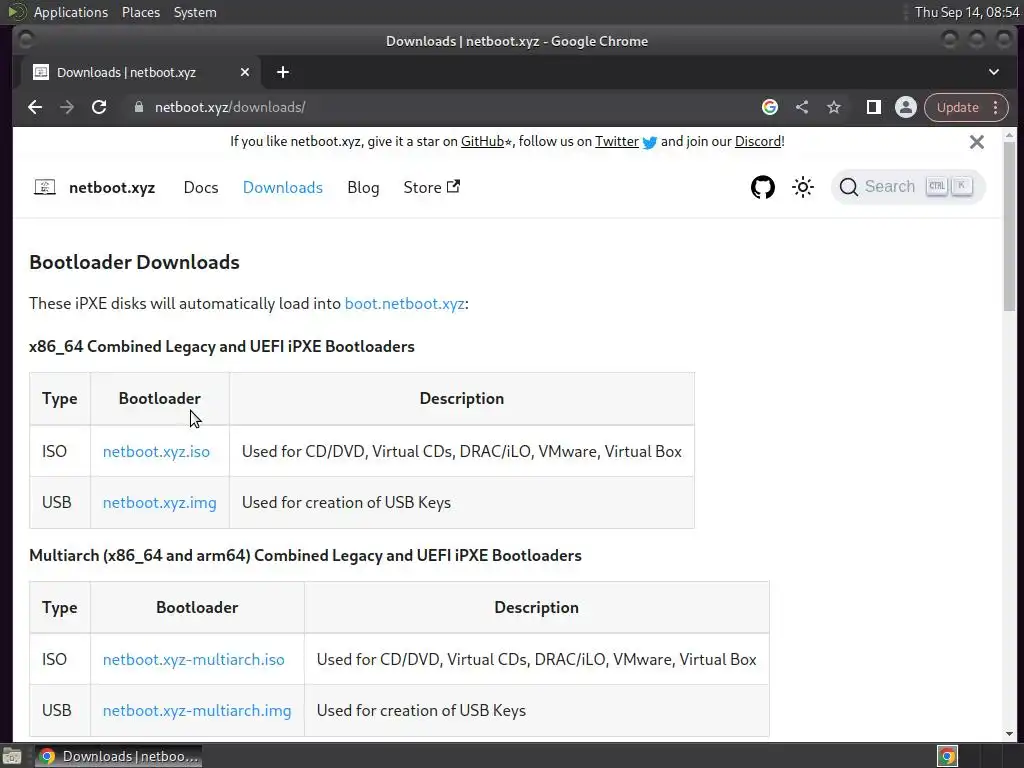Open the side panel icon in Chrome
Viewport: 1024px width, 768px height.
874,107
